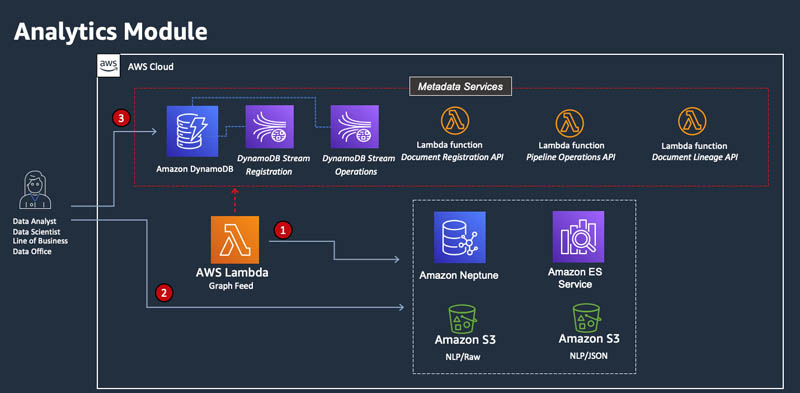Select the Document Lineage API Lambda icon
Image resolution: width=800 pixels, height=393 pixels.
pos(692,121)
